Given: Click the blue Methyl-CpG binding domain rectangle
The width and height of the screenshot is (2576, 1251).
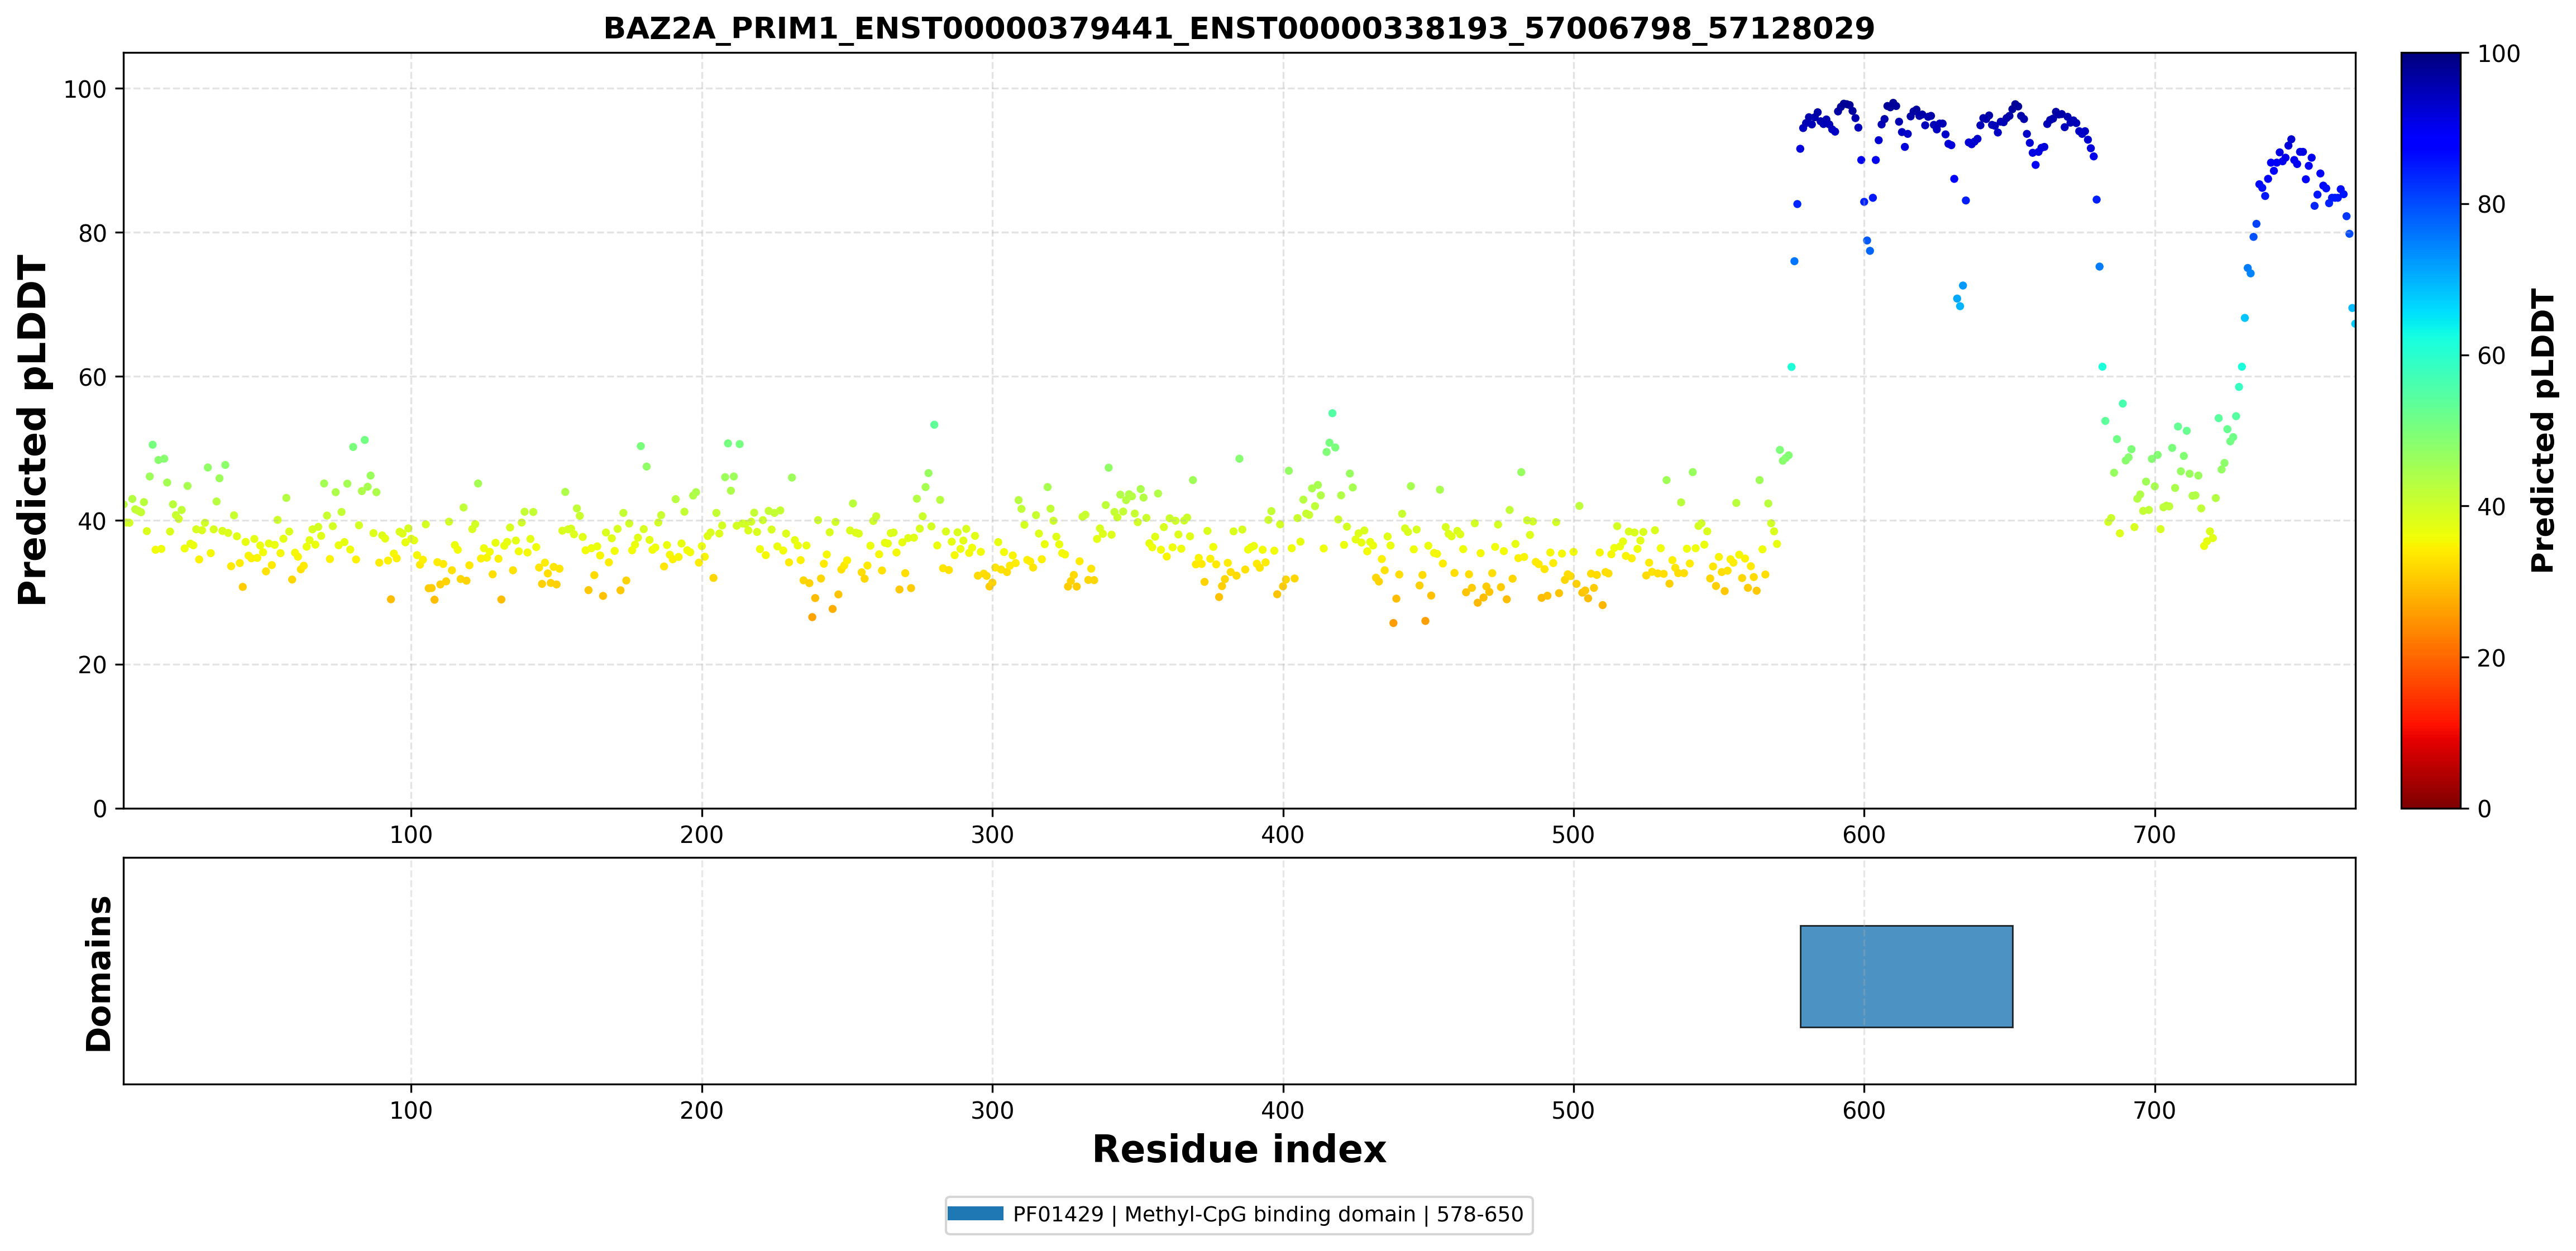Looking at the screenshot, I should pos(1906,976).
